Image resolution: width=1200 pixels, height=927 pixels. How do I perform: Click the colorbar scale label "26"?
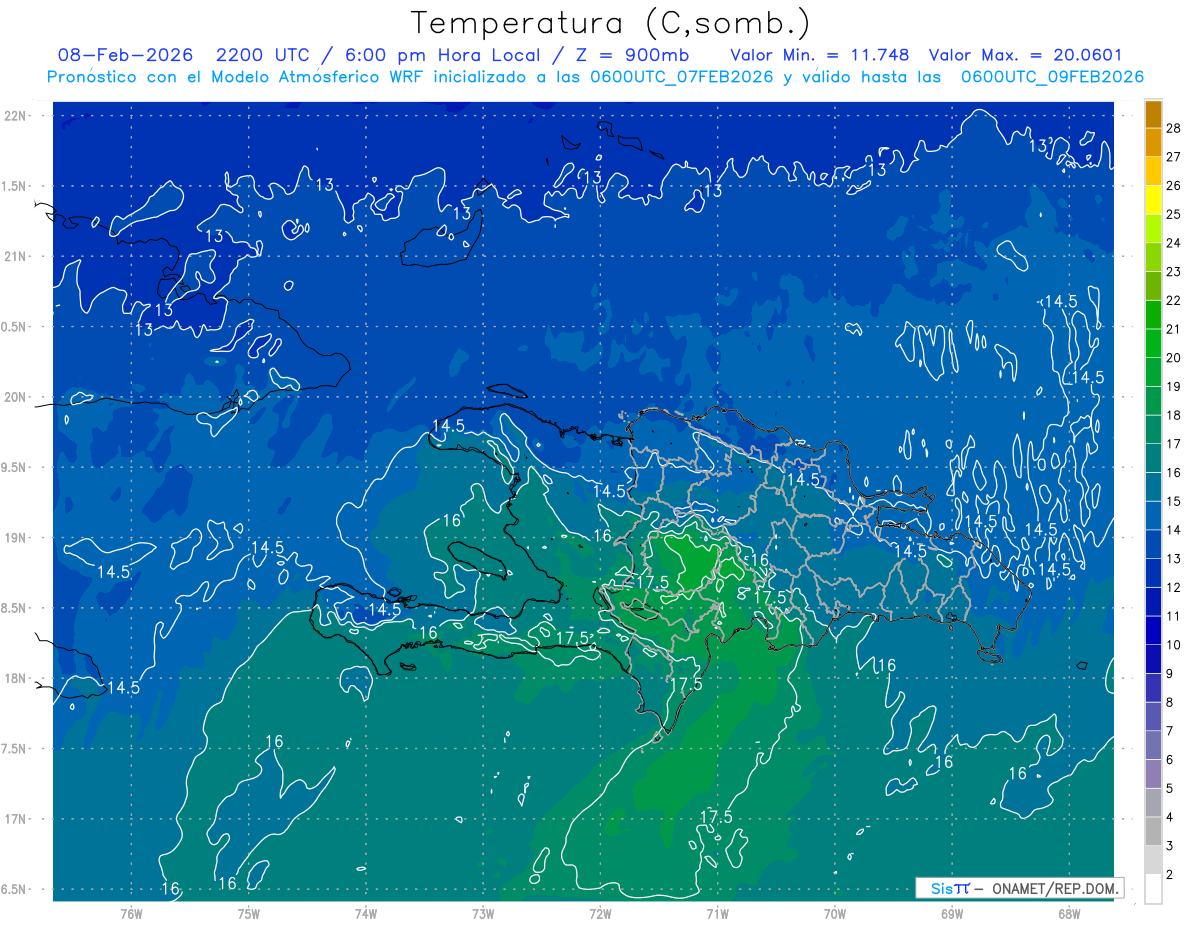point(1174,186)
